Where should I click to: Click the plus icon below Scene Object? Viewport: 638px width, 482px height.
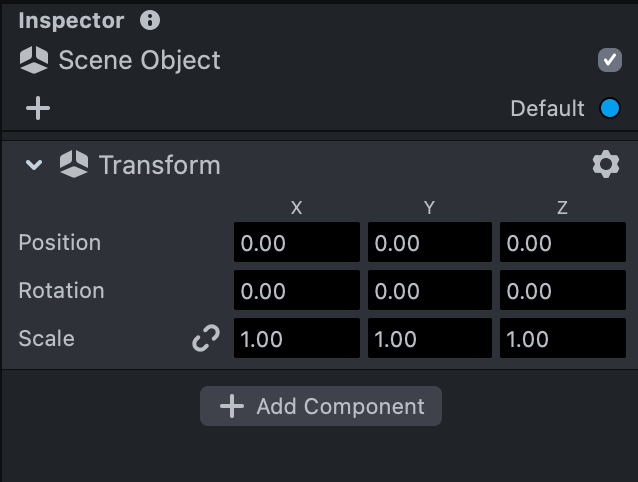coord(38,108)
